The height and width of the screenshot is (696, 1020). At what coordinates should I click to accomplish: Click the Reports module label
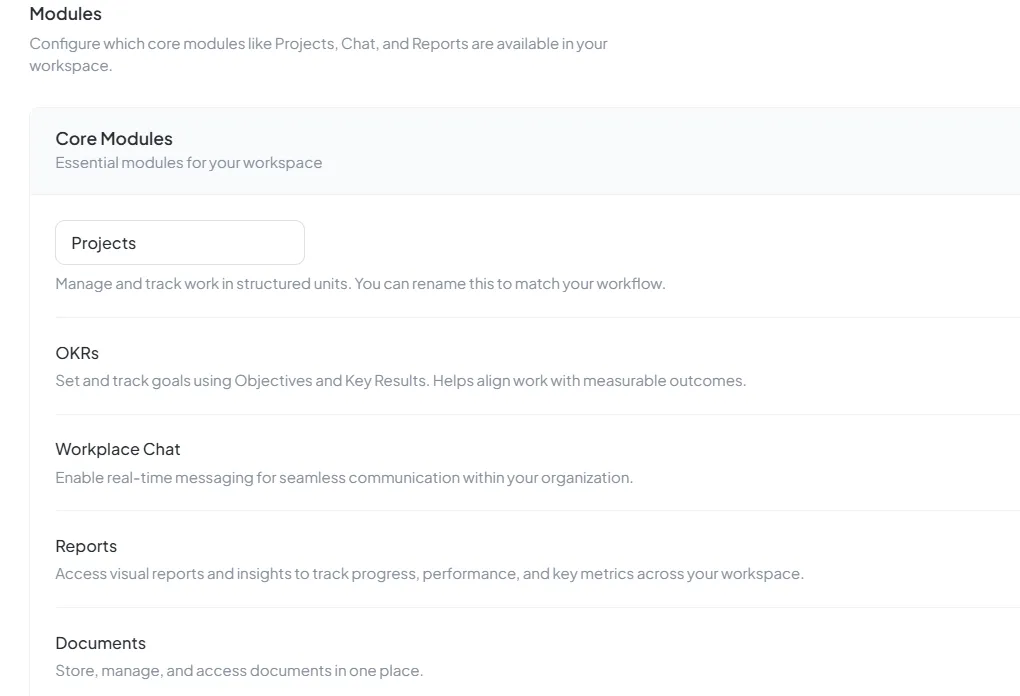(86, 545)
